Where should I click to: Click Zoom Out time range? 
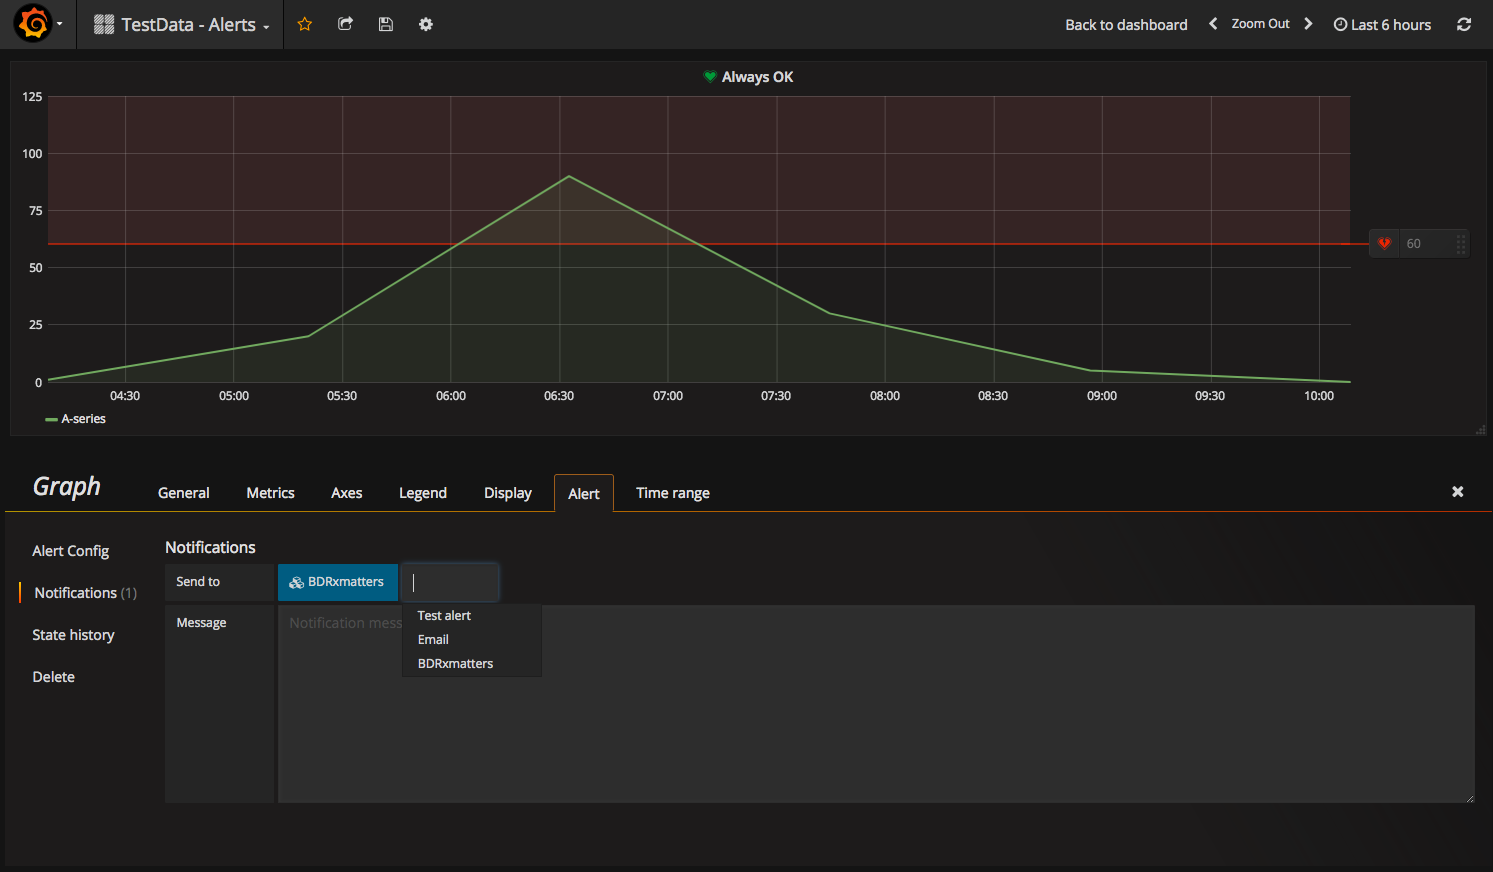1260,24
